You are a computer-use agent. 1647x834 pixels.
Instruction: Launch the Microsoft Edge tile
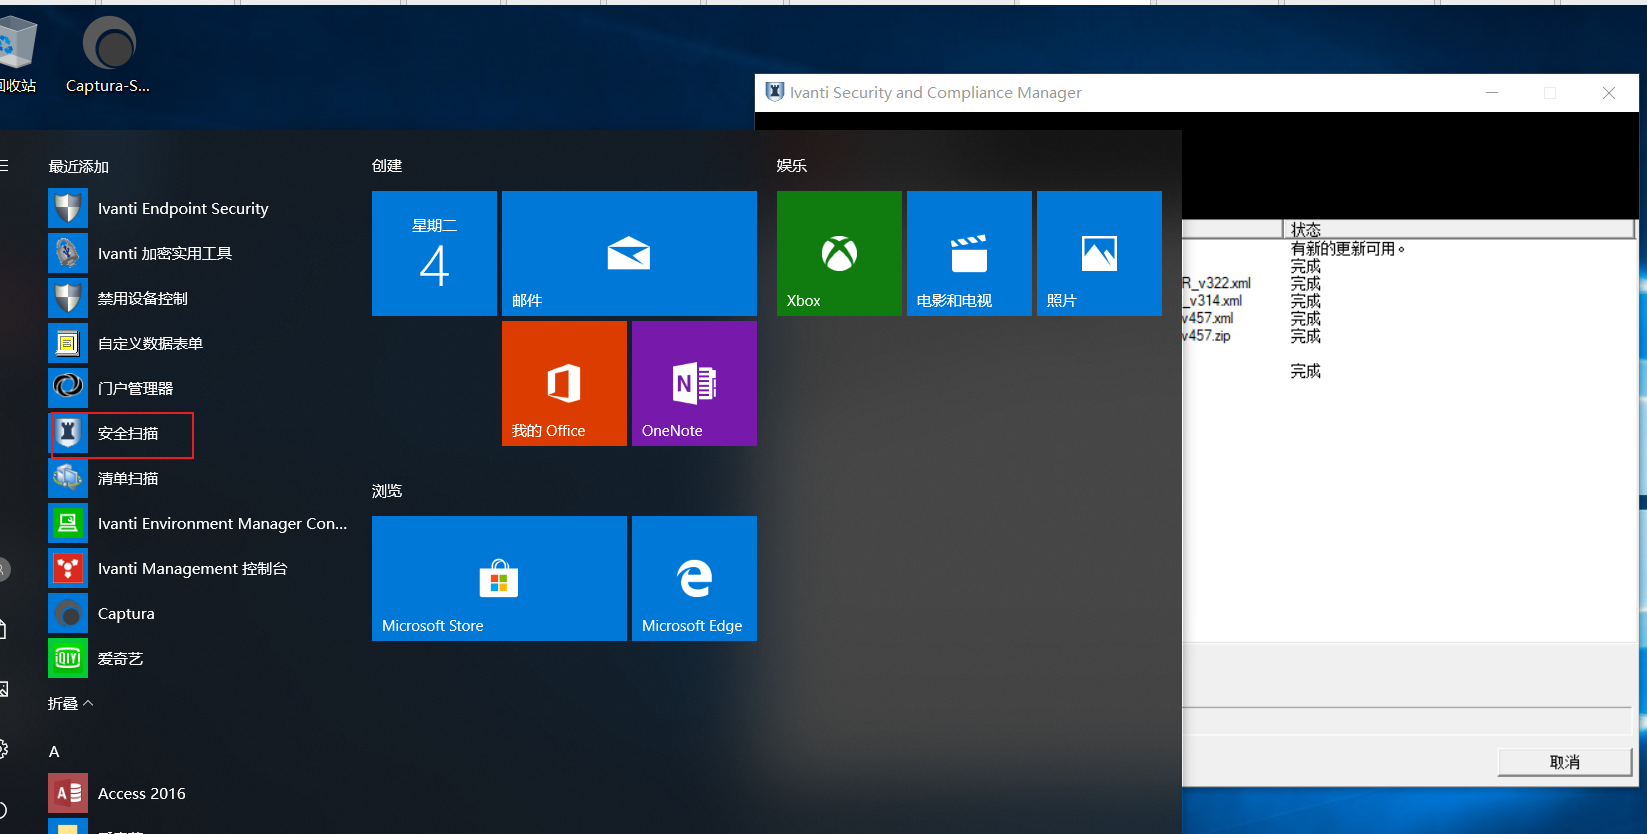[694, 578]
